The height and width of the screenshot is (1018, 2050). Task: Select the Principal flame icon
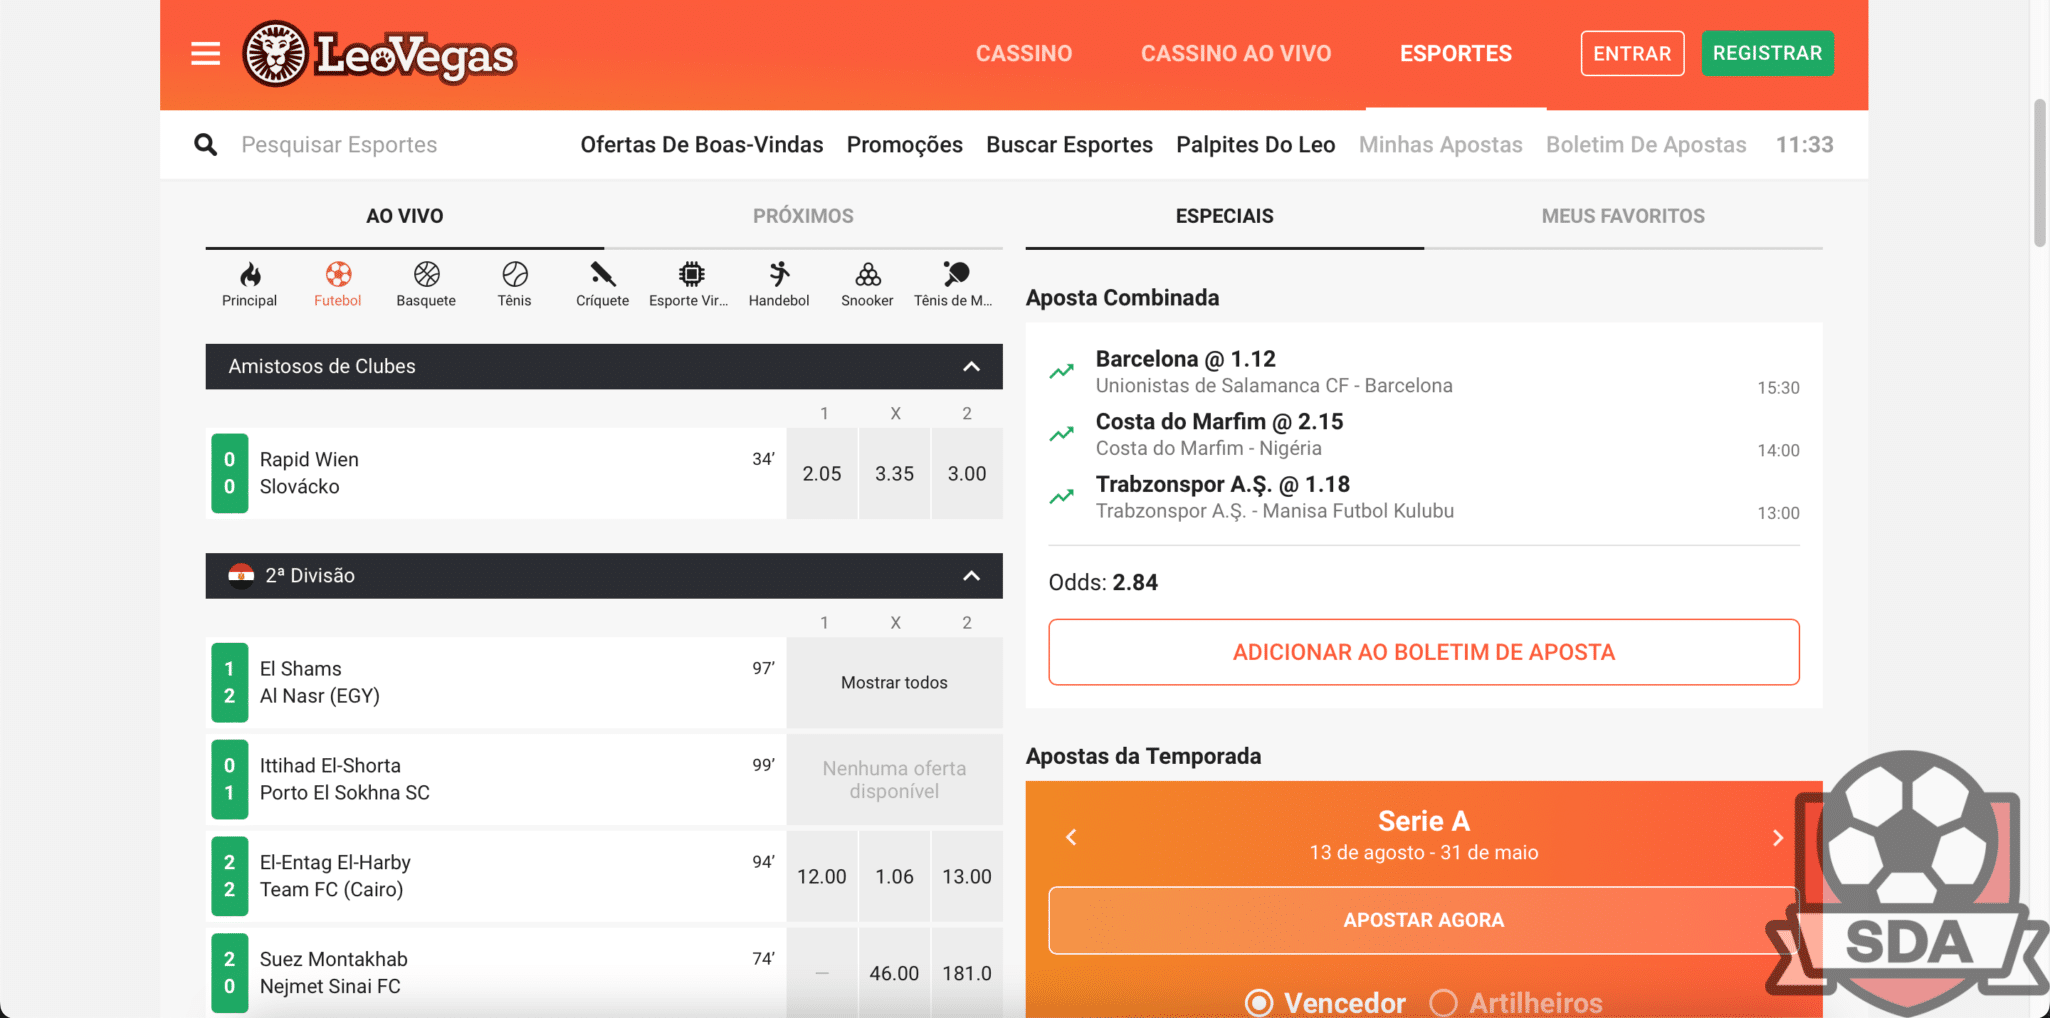tap(250, 284)
